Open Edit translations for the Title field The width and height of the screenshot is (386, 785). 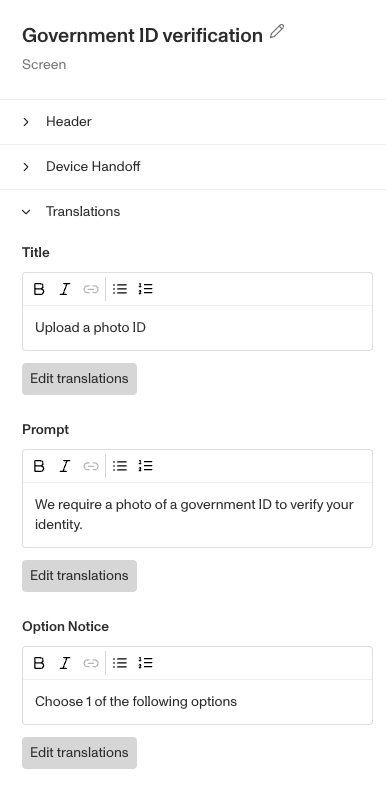click(79, 379)
